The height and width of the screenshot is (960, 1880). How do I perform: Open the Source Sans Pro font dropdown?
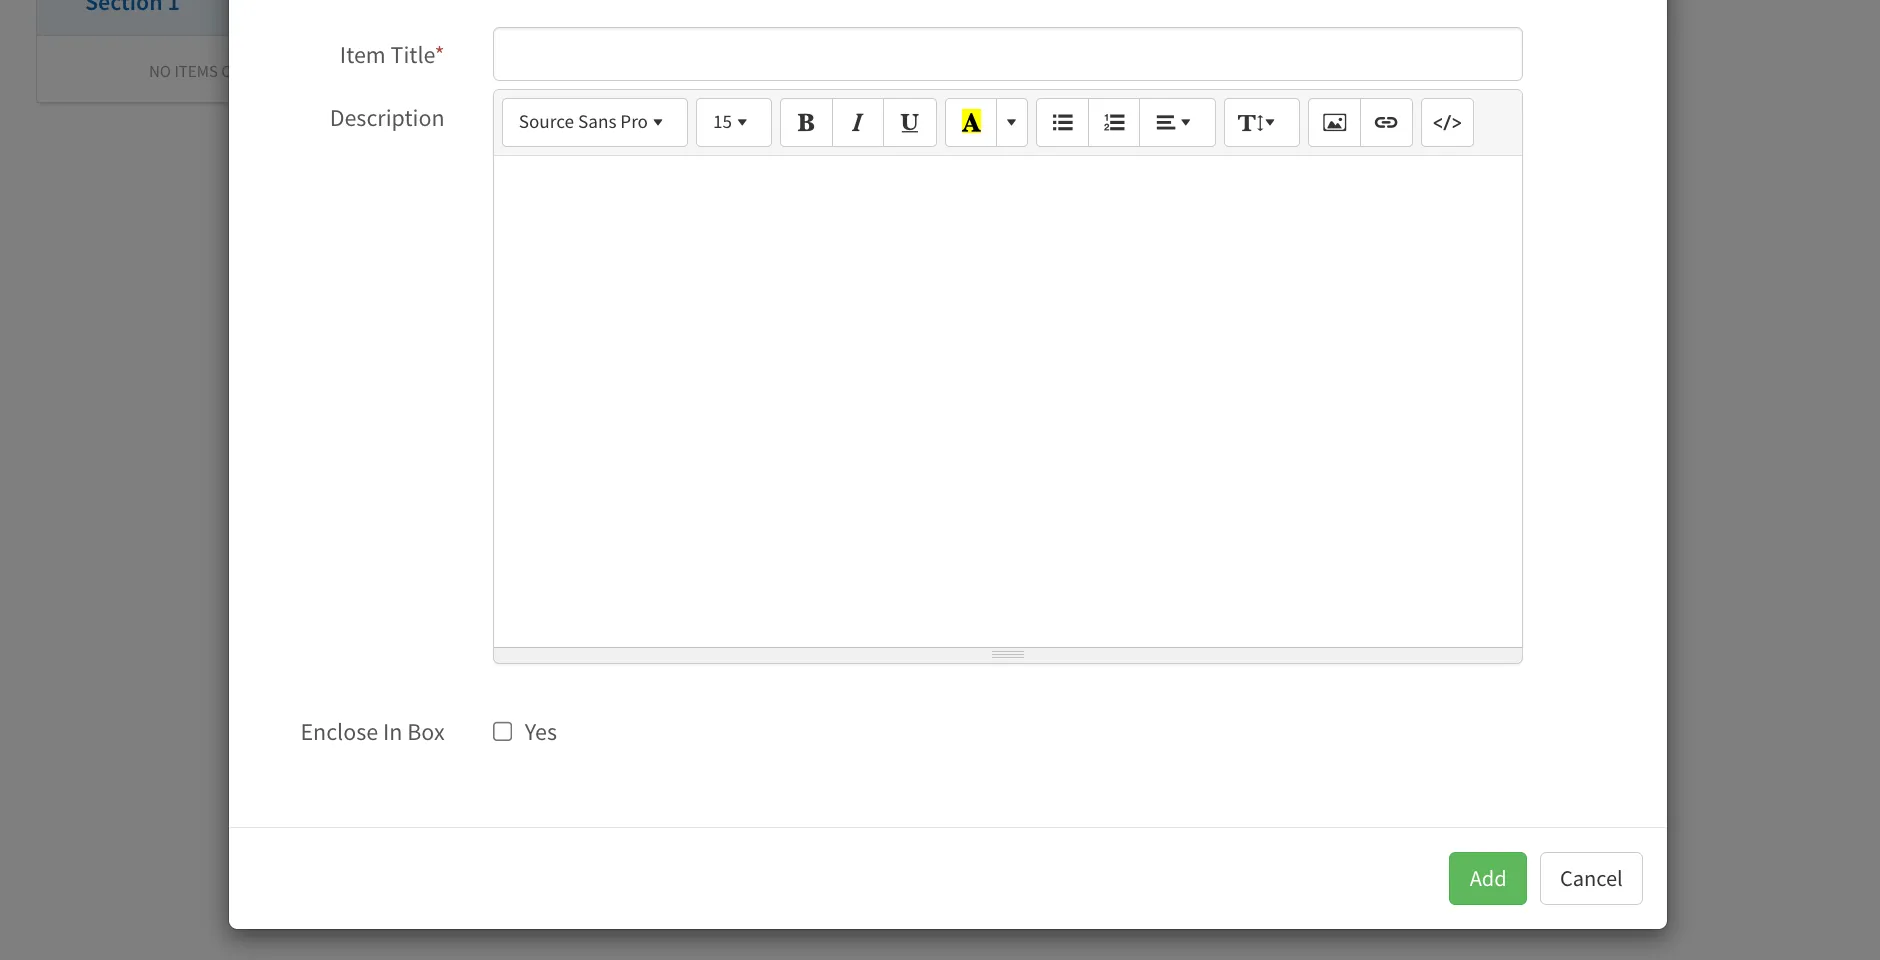[x=594, y=122]
